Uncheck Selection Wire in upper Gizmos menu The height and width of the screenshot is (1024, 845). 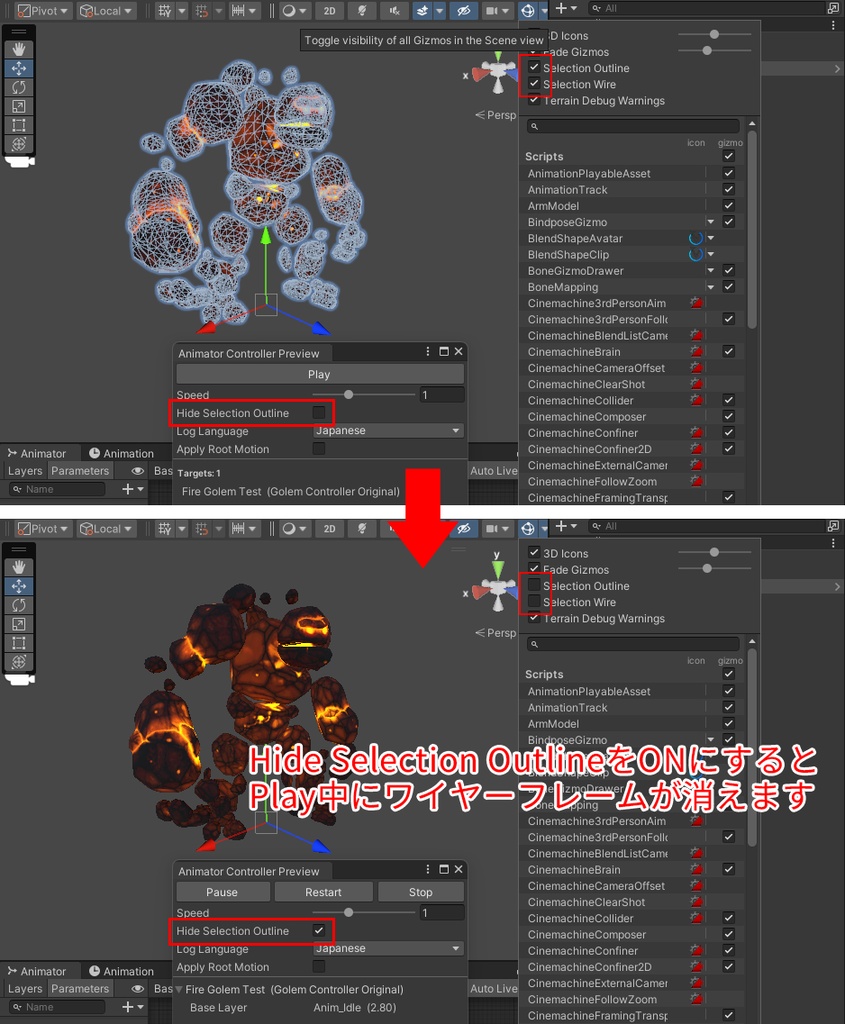coord(534,84)
